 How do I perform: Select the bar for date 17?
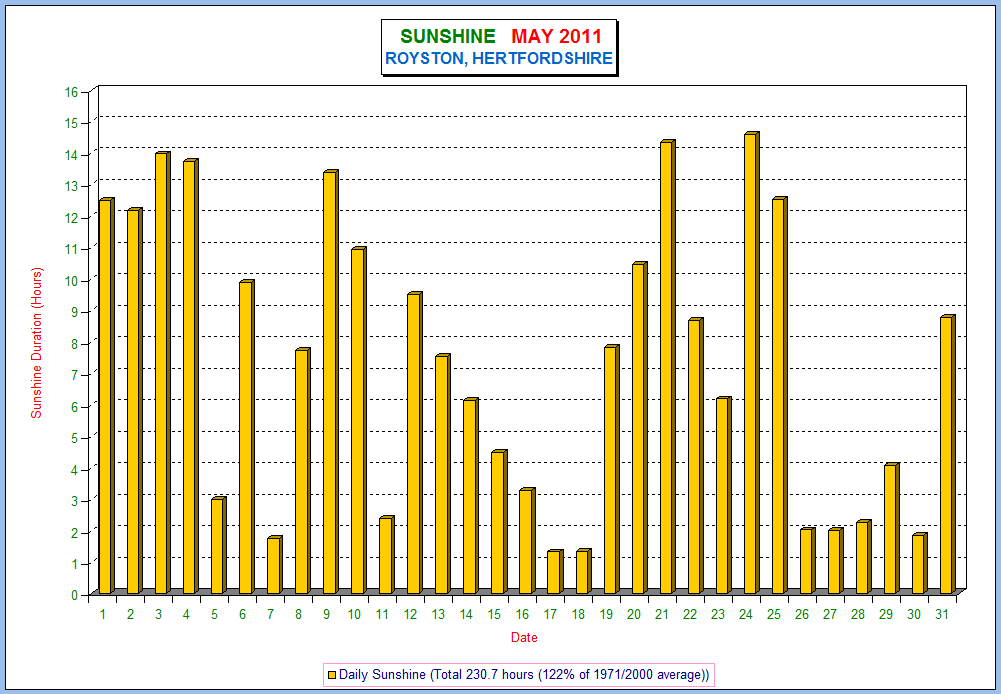point(555,571)
